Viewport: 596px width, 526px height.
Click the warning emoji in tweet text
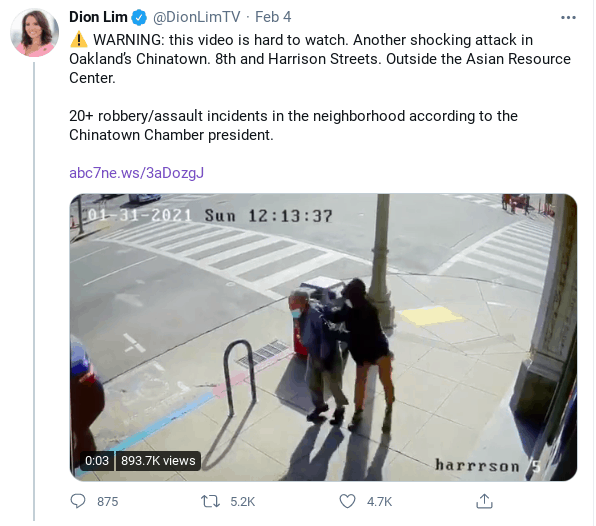[79, 40]
